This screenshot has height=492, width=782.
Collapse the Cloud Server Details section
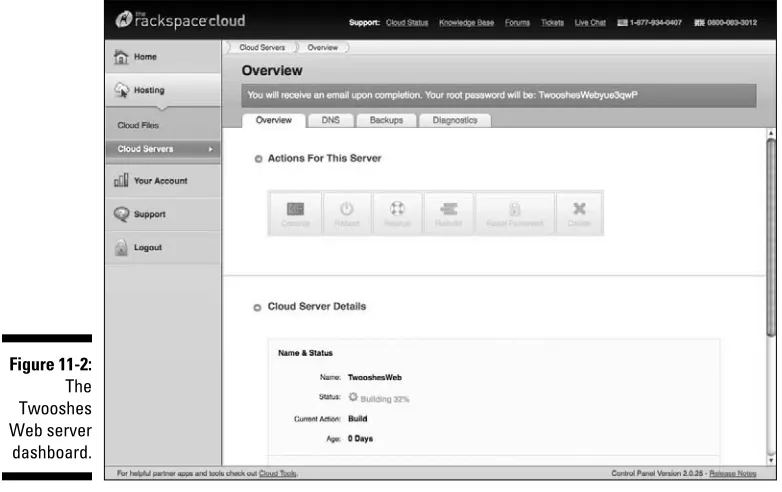257,308
